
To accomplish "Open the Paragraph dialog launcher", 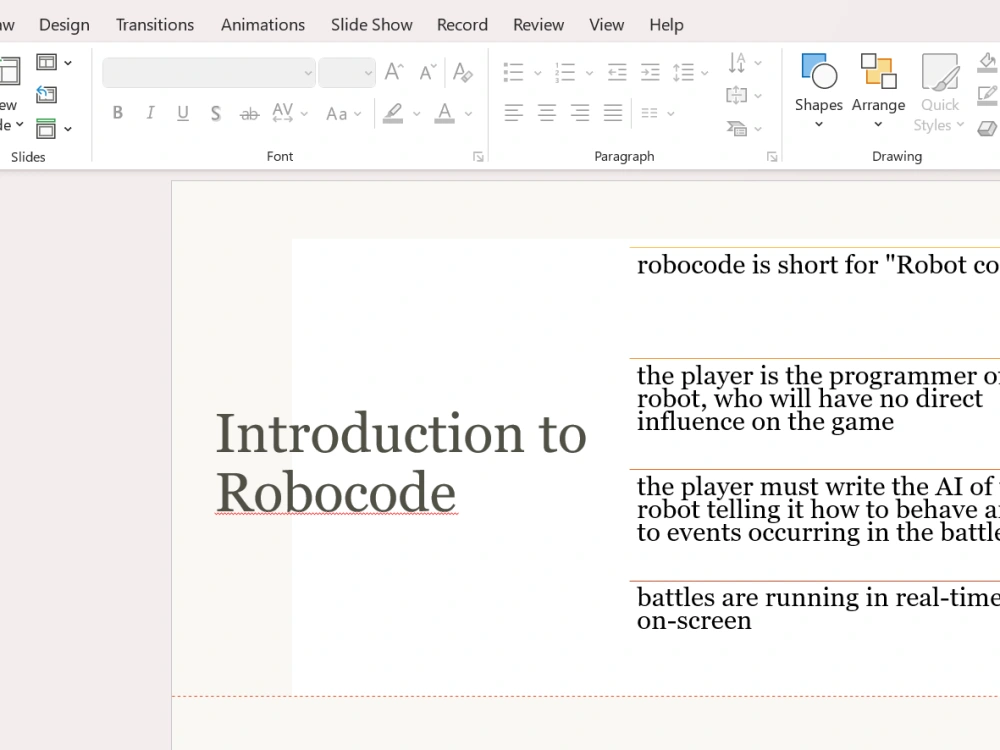I will click(772, 157).
